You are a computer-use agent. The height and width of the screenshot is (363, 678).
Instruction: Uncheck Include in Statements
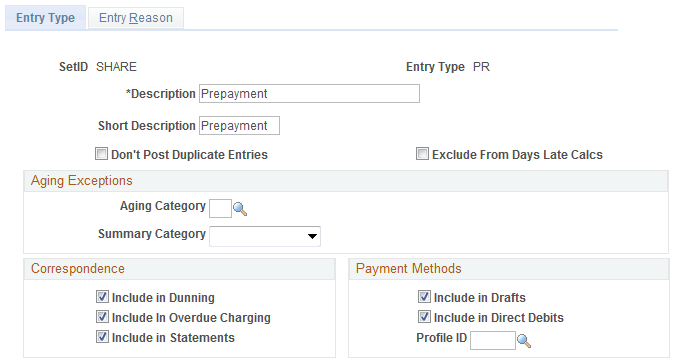click(102, 337)
